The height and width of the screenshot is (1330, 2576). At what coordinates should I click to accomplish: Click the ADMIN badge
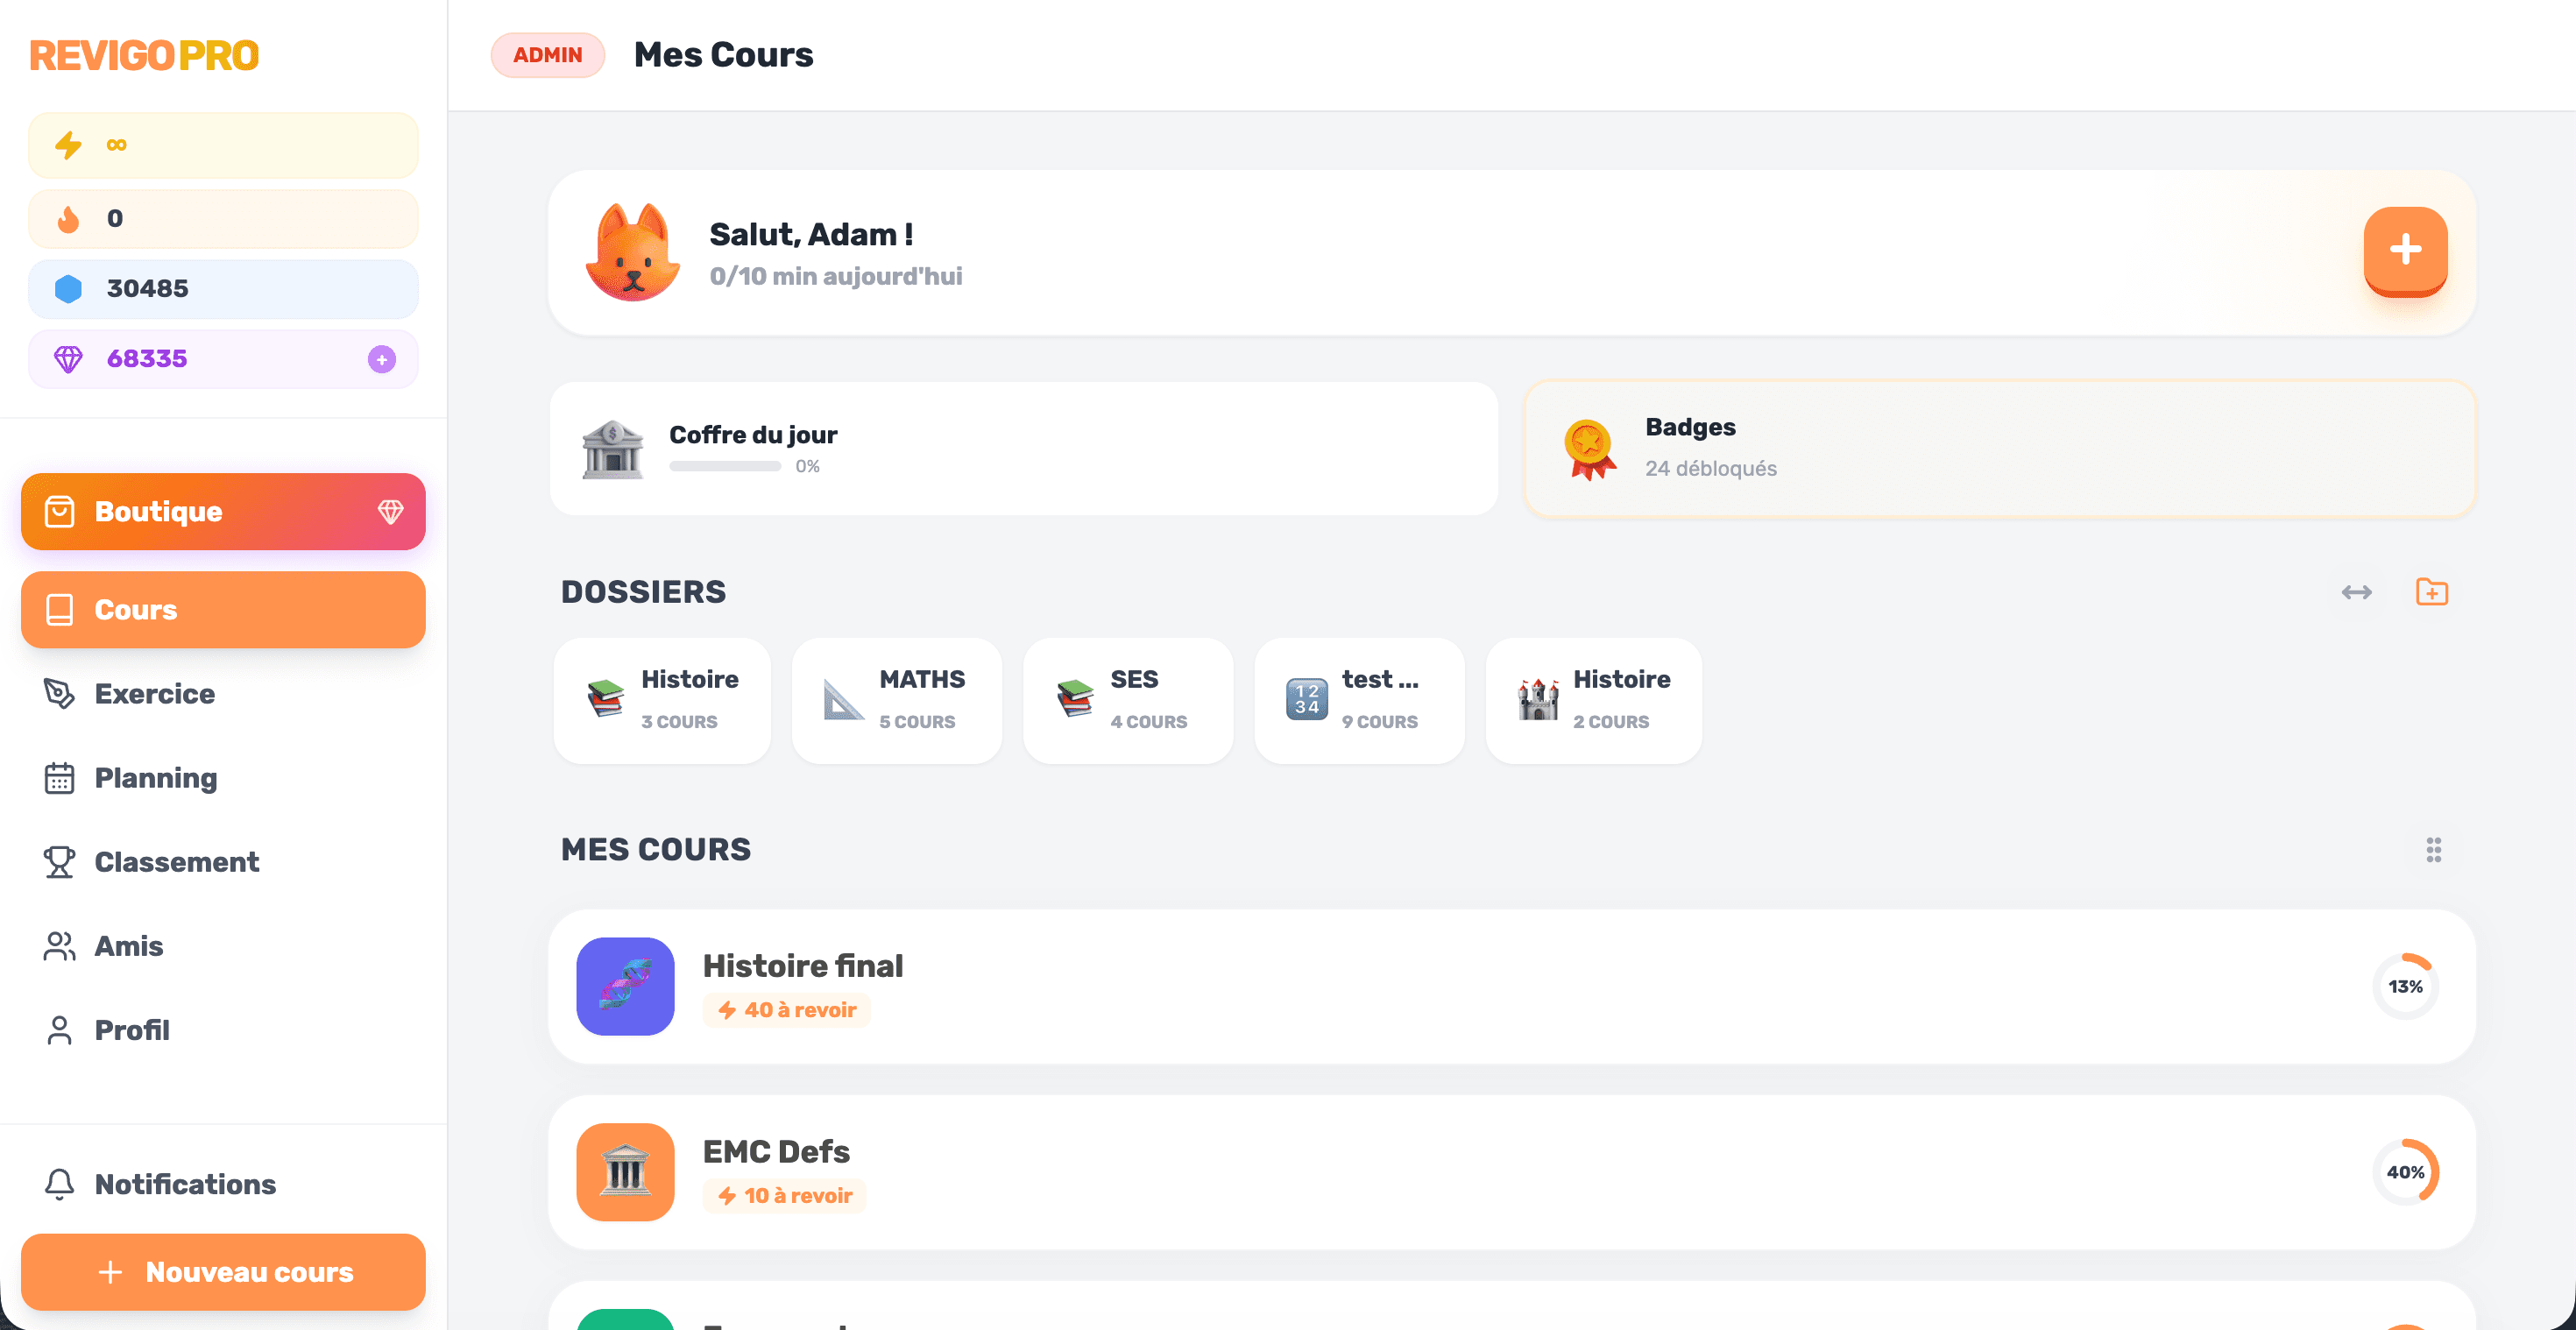point(548,55)
